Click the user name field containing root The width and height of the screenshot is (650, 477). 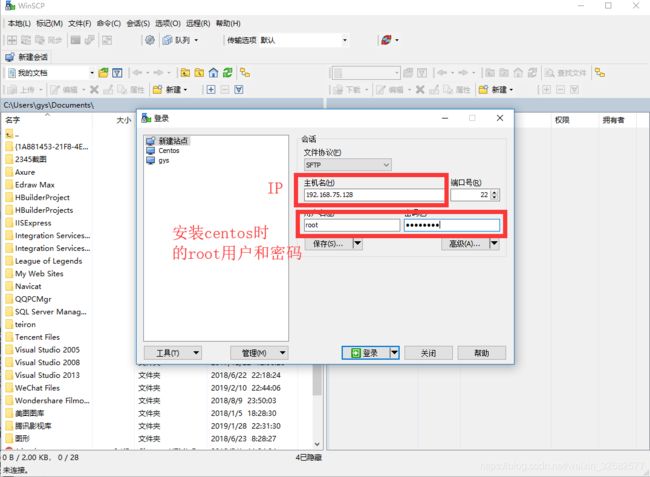pyautogui.click(x=352, y=225)
